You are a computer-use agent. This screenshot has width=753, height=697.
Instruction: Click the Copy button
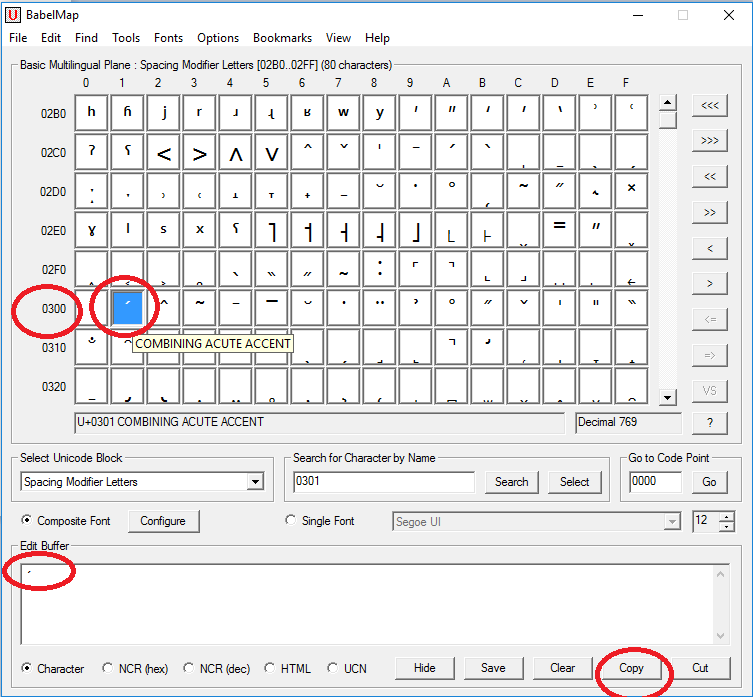pos(631,668)
